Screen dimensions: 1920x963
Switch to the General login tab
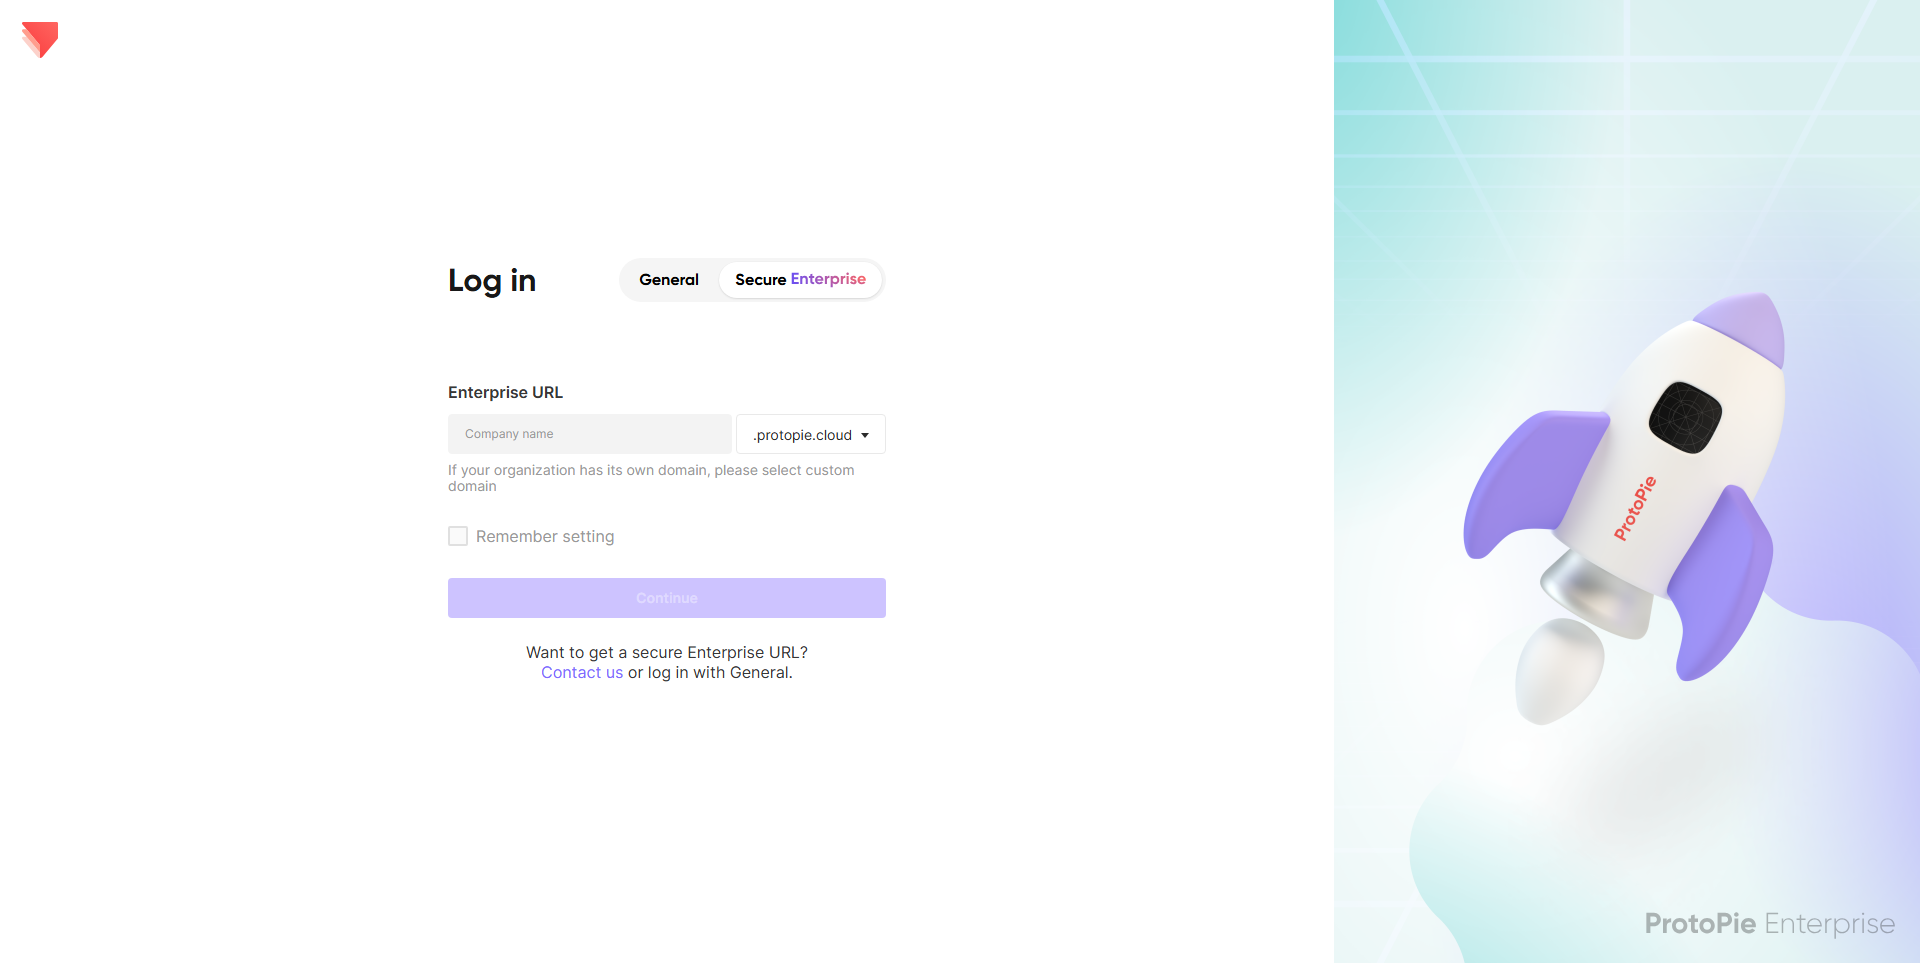(x=669, y=280)
